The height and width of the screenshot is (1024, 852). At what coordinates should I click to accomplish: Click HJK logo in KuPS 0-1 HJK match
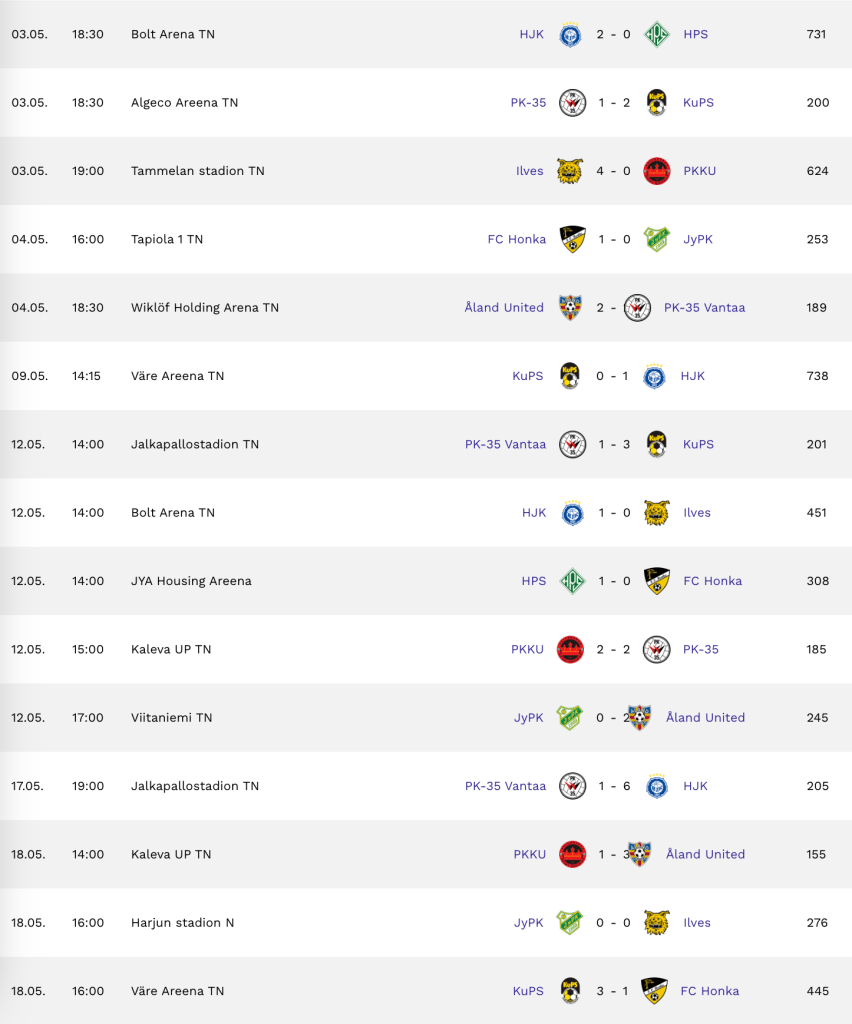pyautogui.click(x=655, y=376)
